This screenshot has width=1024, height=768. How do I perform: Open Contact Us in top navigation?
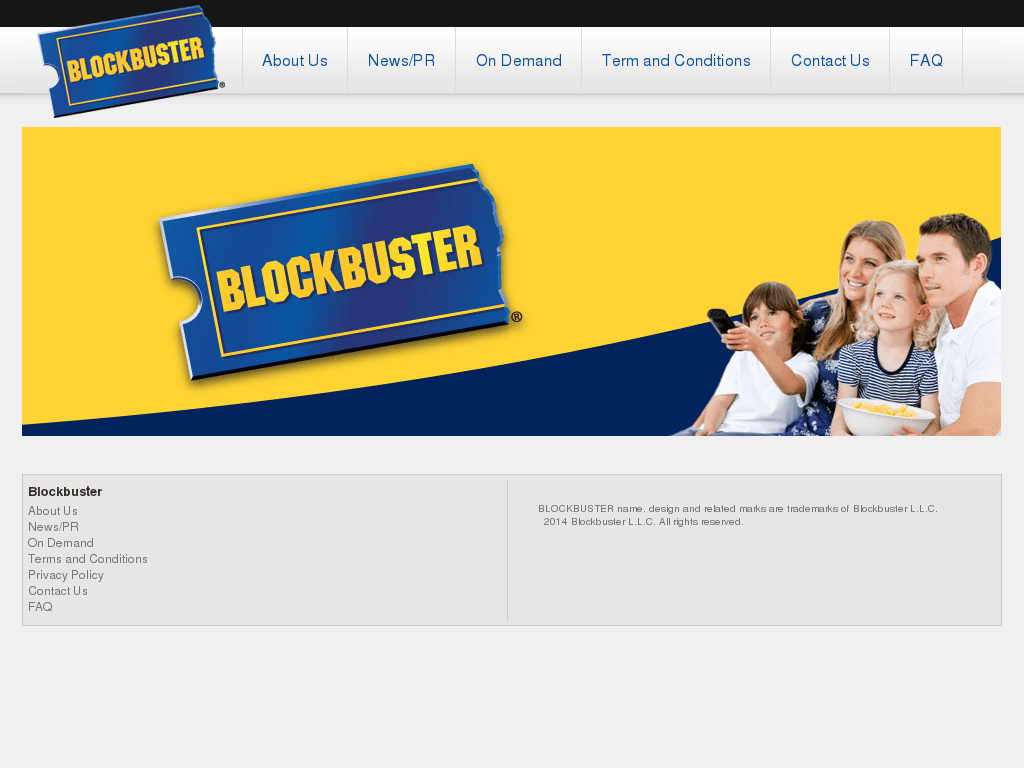click(x=830, y=61)
